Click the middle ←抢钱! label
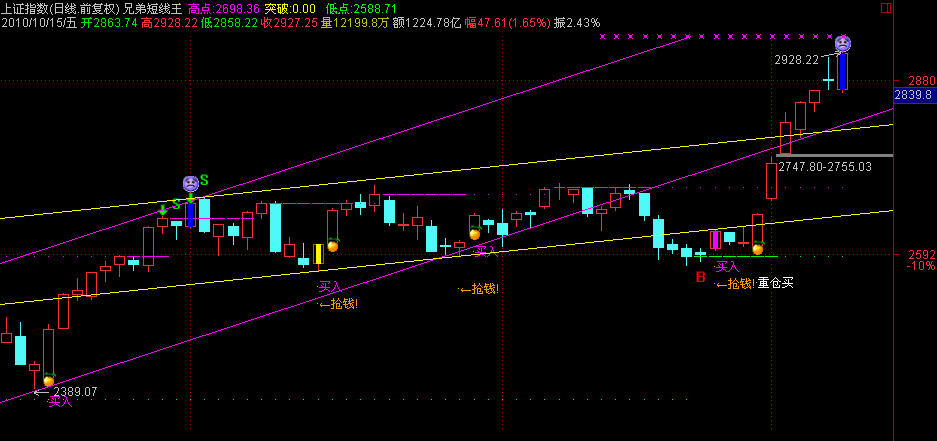Screen dimensions: 937x441 (479, 289)
